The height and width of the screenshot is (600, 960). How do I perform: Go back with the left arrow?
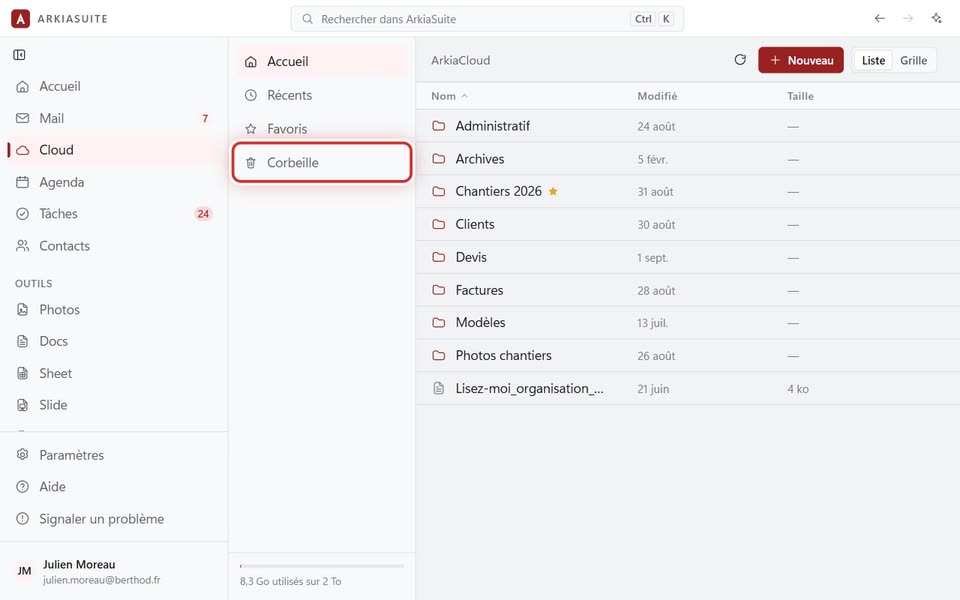[x=879, y=18]
